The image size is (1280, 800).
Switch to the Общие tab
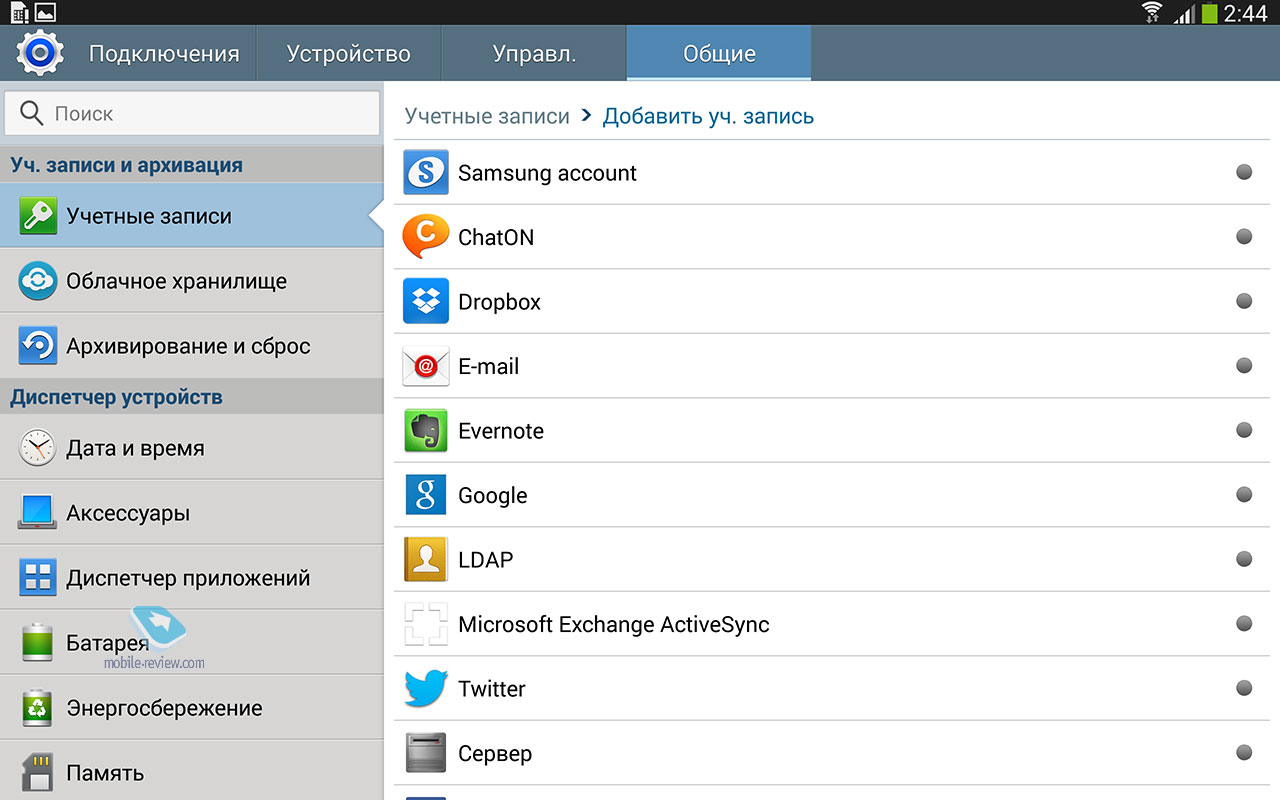point(719,53)
